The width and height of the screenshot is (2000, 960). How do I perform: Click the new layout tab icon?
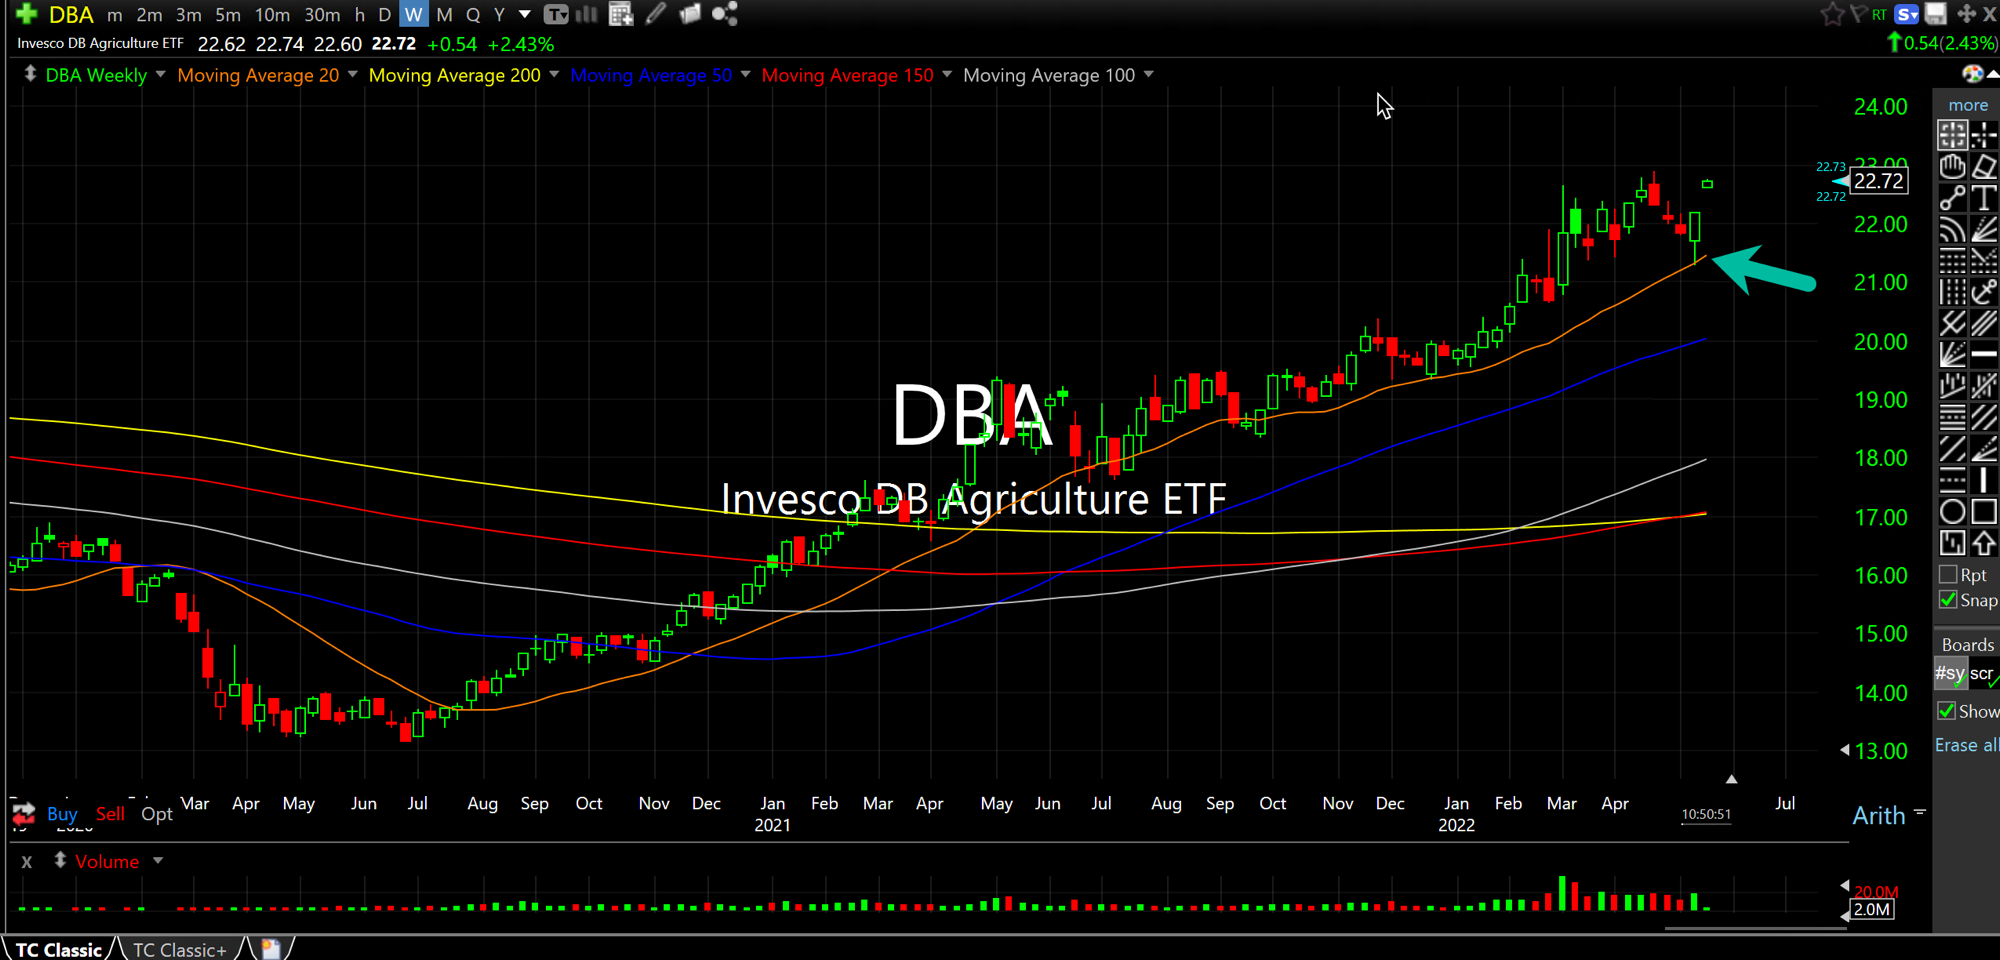click(271, 948)
